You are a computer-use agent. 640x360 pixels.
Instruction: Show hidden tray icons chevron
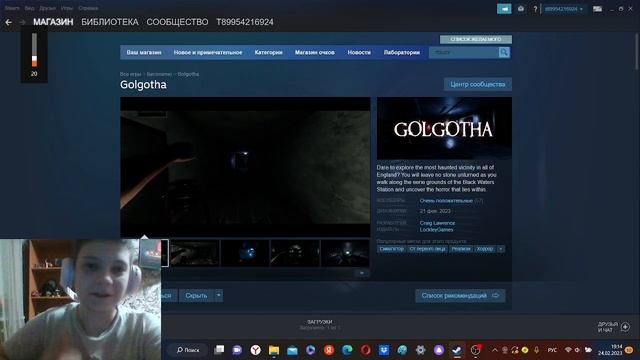click(x=495, y=350)
